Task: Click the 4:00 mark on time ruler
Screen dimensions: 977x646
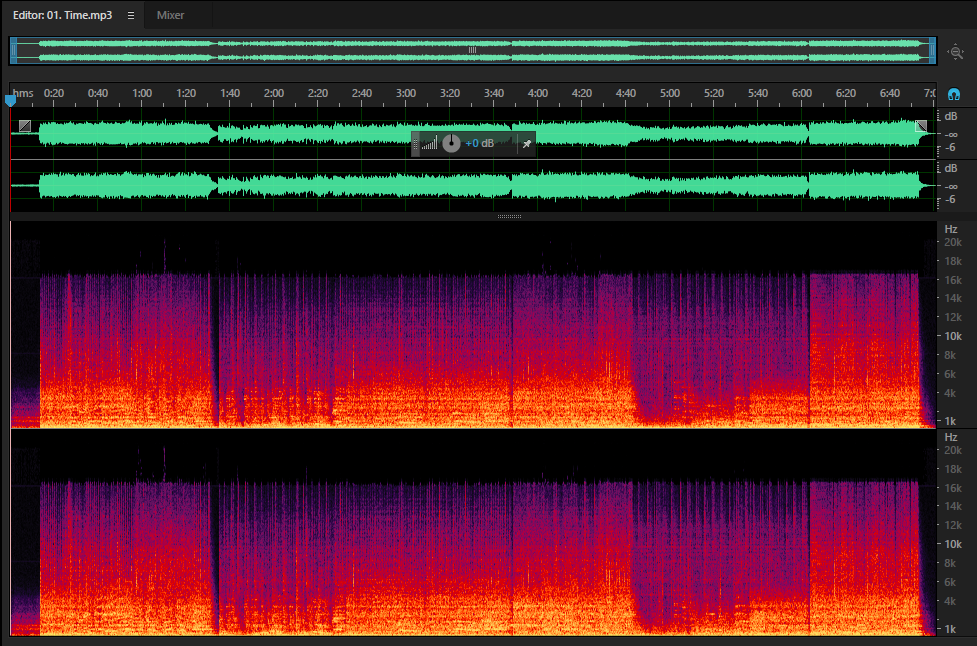Action: pos(538,93)
